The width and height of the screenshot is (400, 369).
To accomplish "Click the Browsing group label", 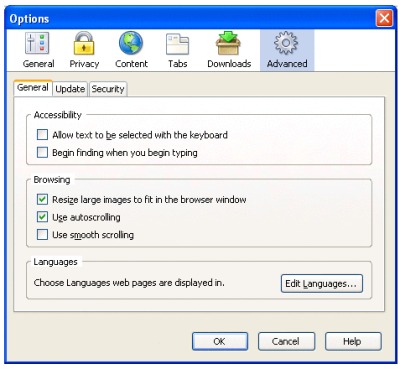I will tap(52, 180).
